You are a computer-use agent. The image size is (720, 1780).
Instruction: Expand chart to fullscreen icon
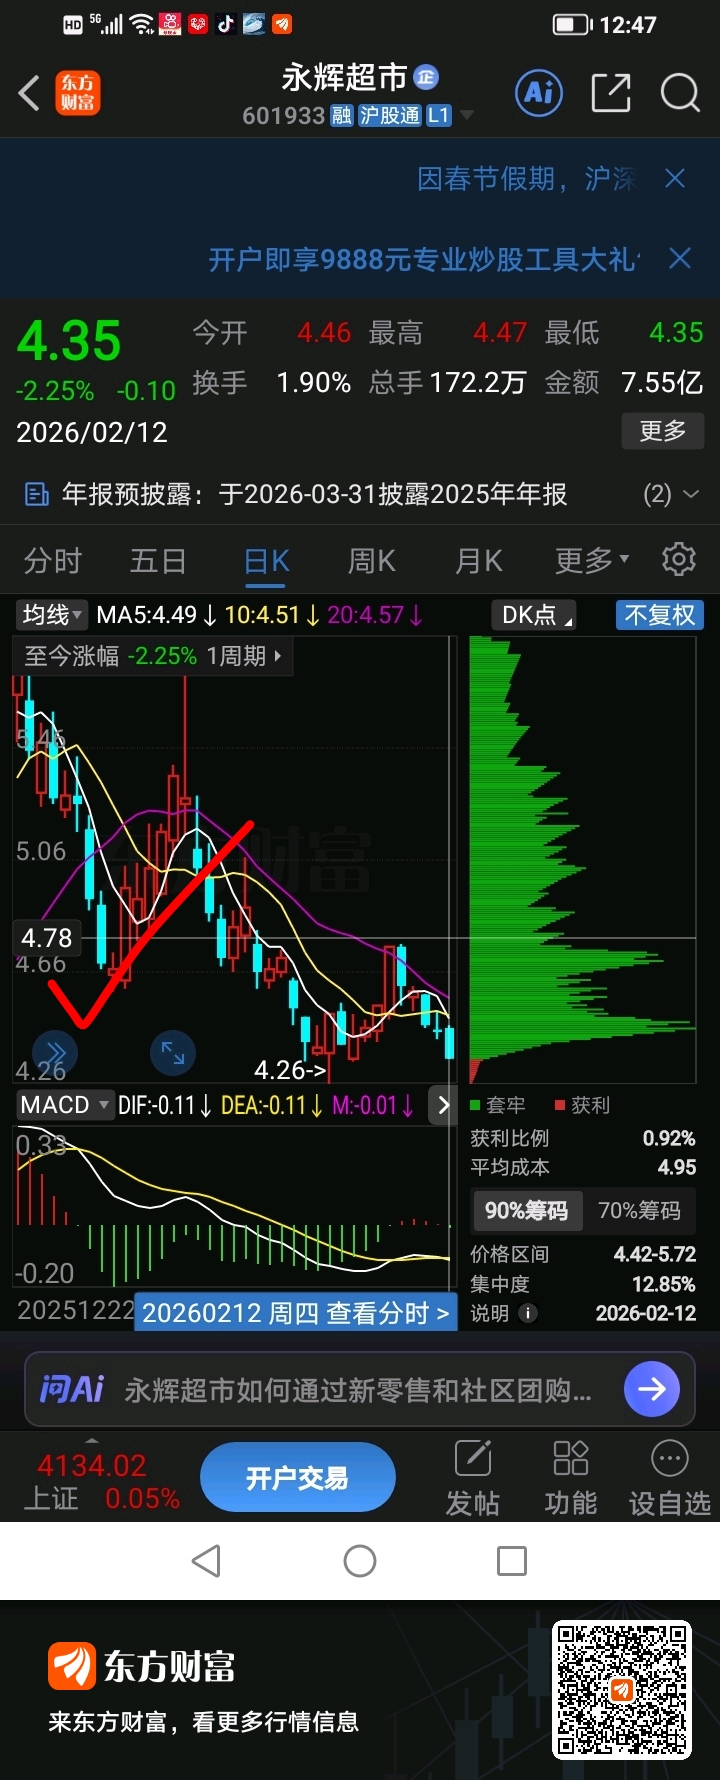(173, 1052)
